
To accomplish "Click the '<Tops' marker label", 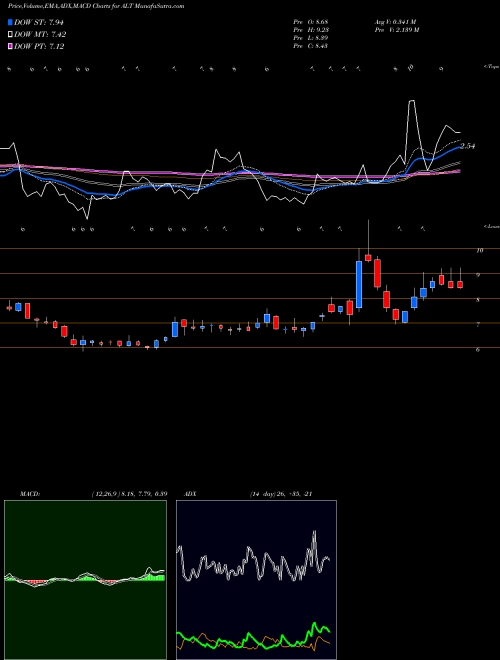I will 491,67.
